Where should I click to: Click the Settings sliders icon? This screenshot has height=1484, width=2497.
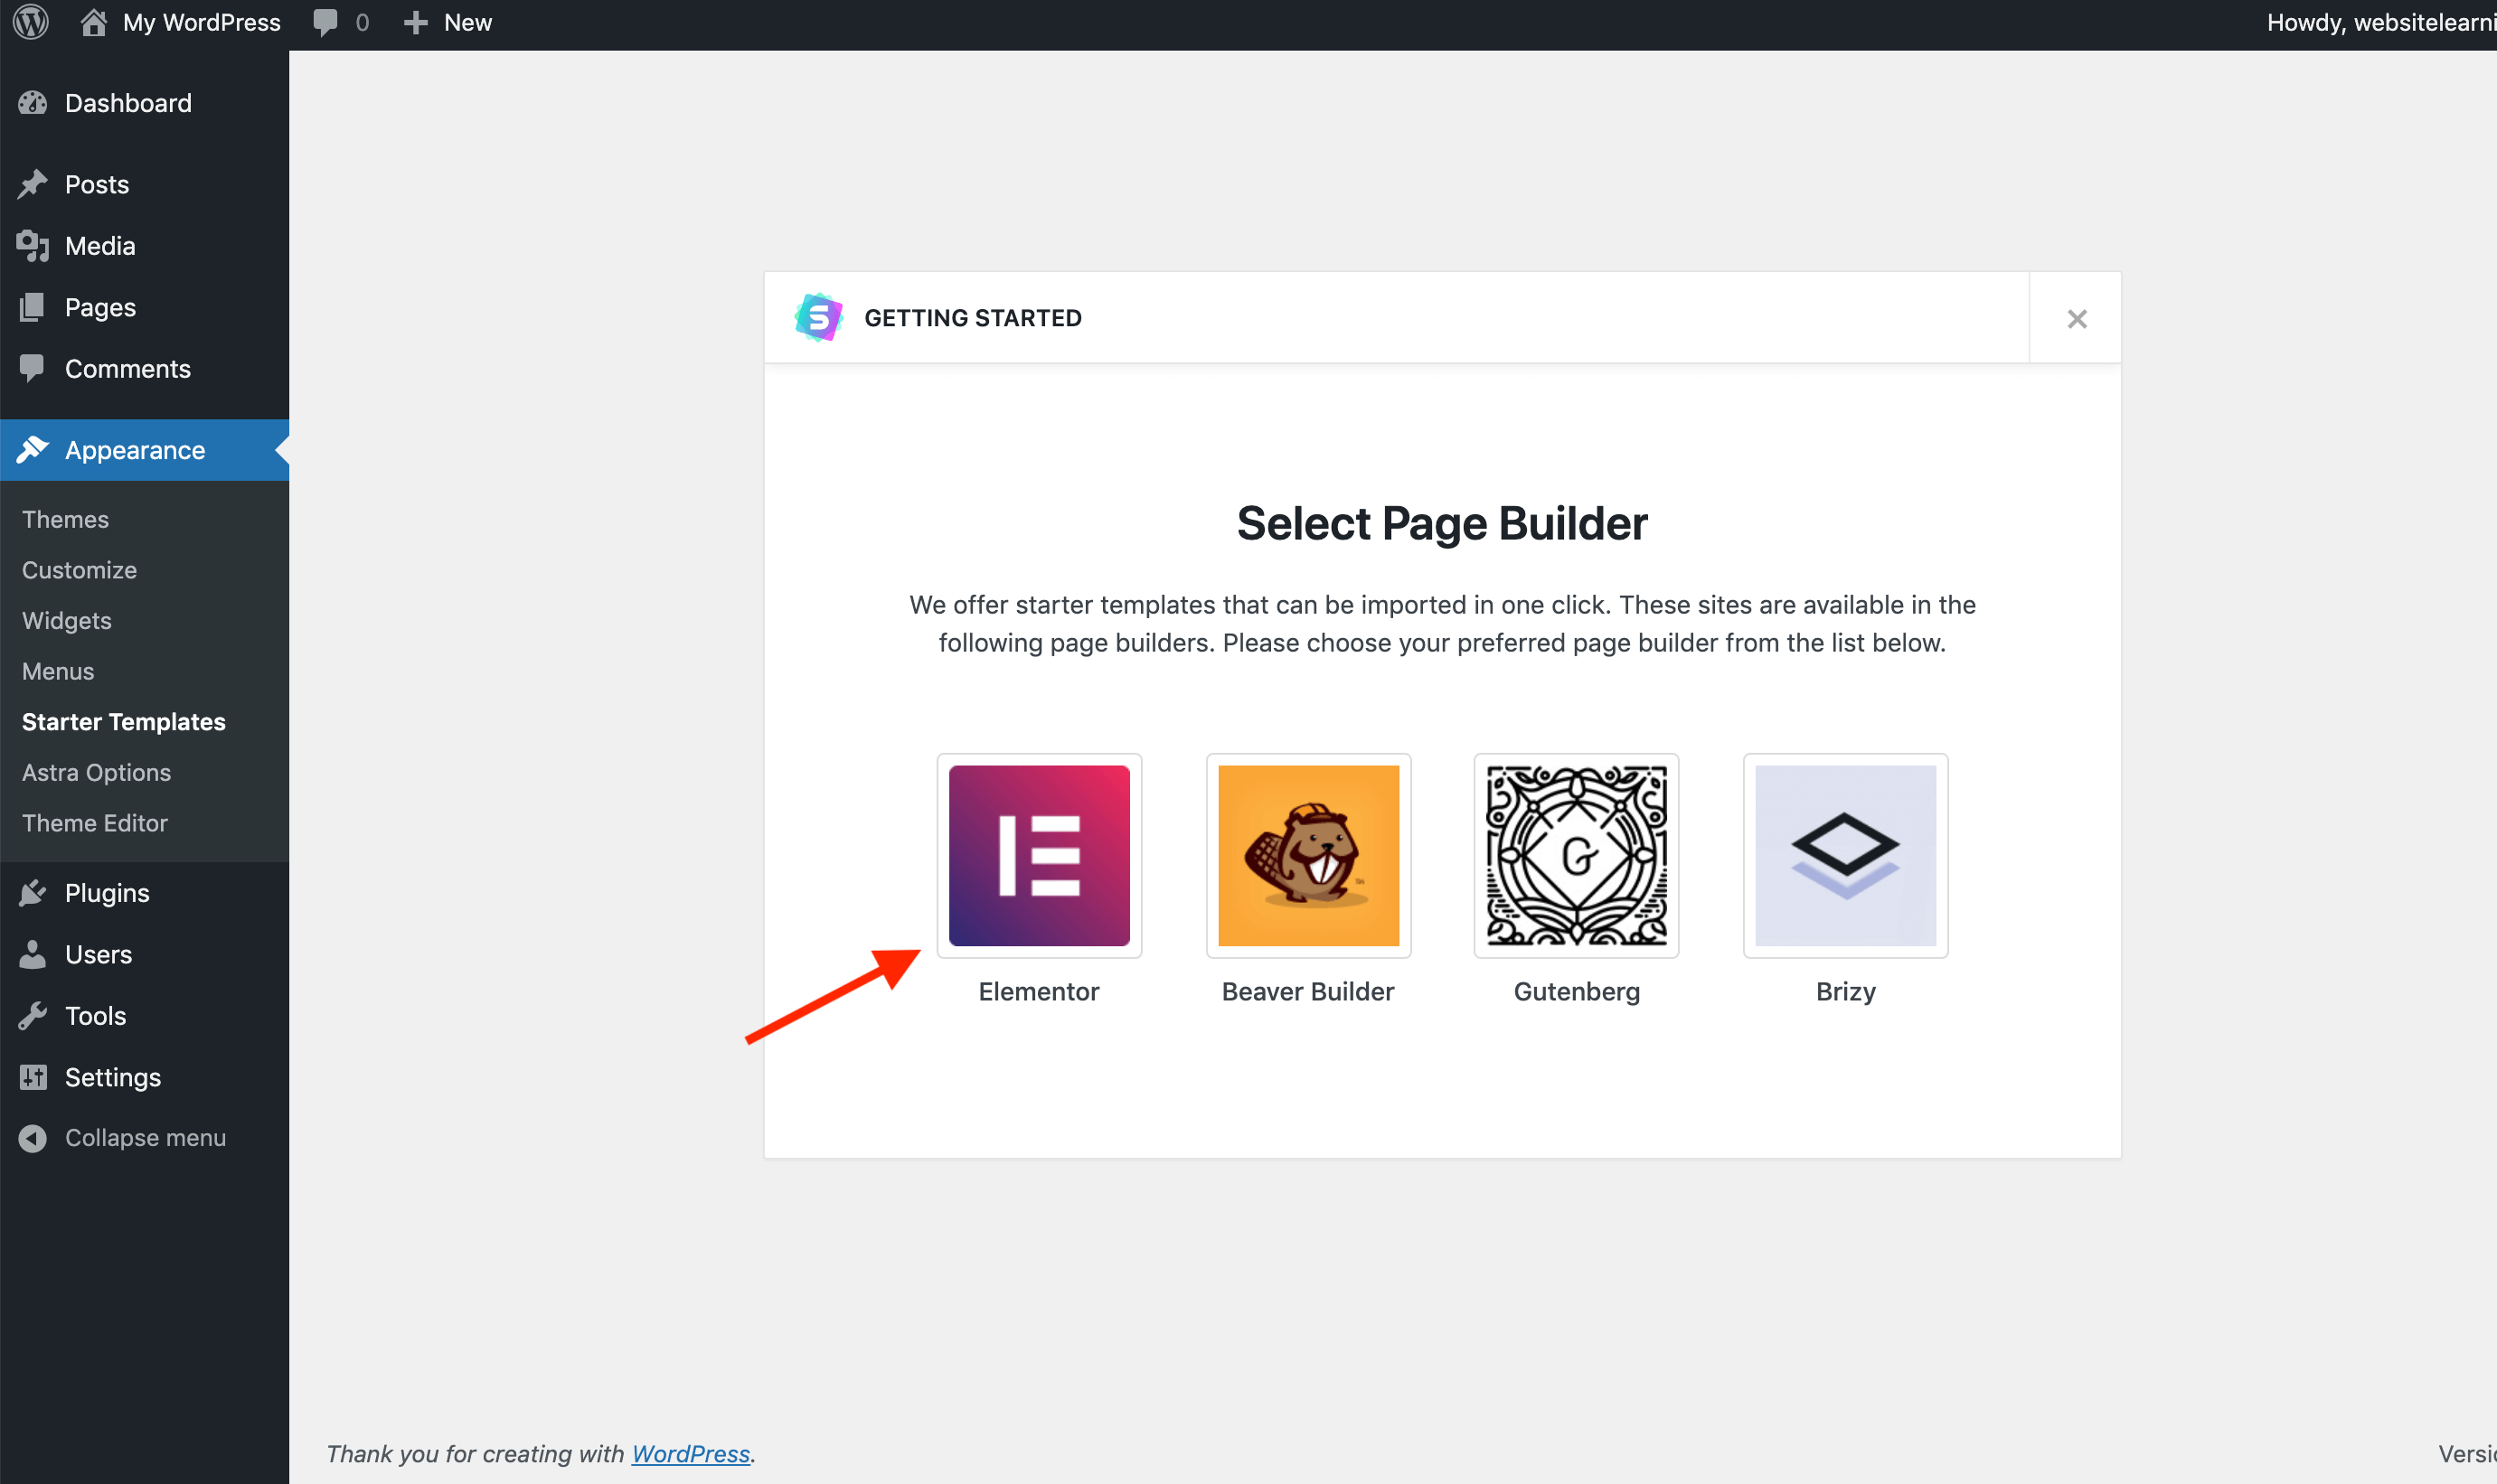(33, 1077)
